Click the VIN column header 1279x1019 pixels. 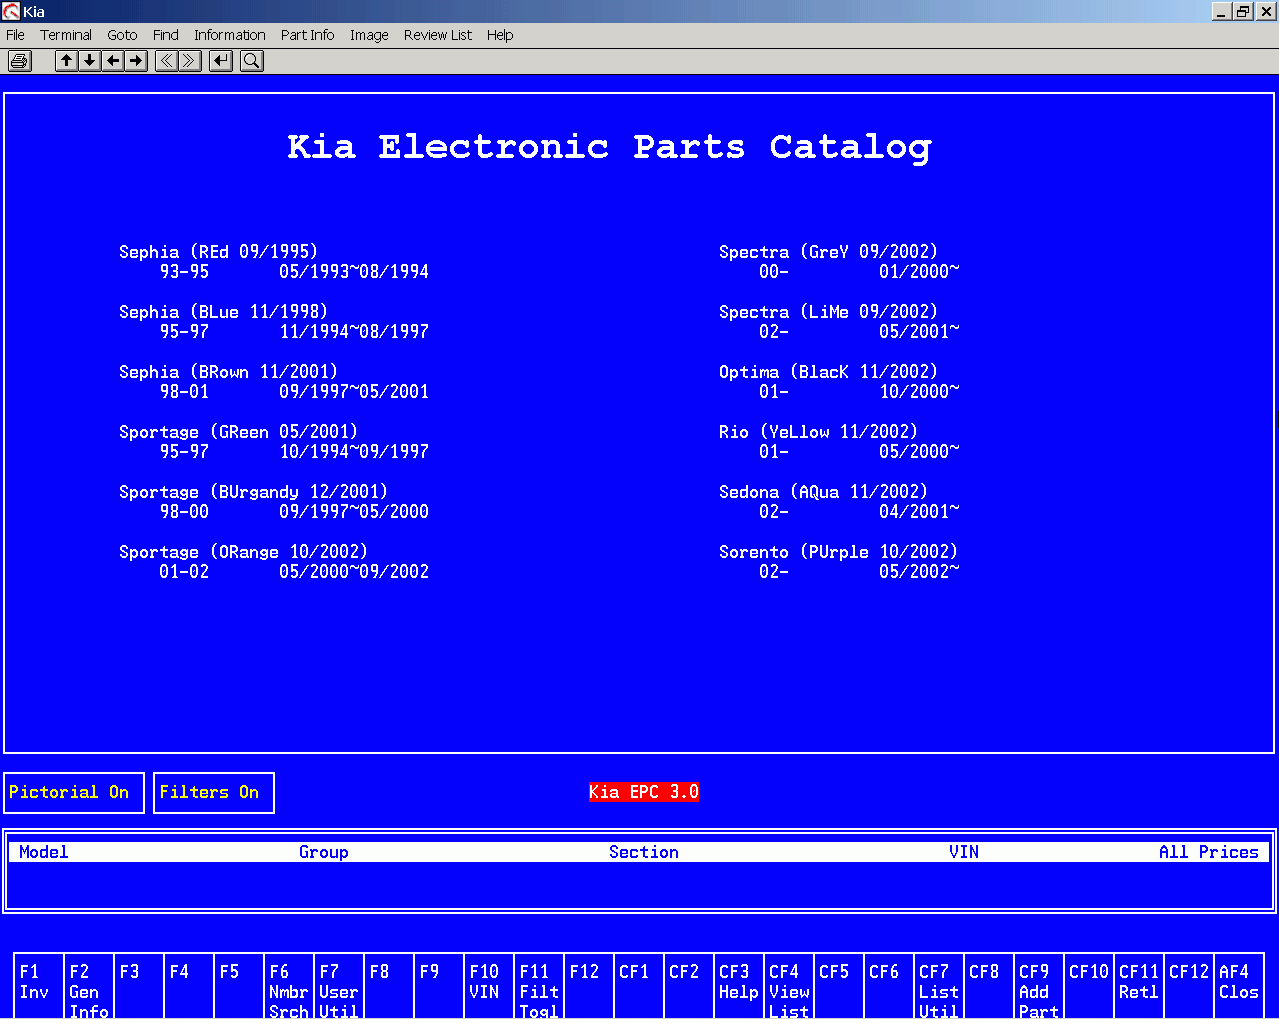point(964,852)
